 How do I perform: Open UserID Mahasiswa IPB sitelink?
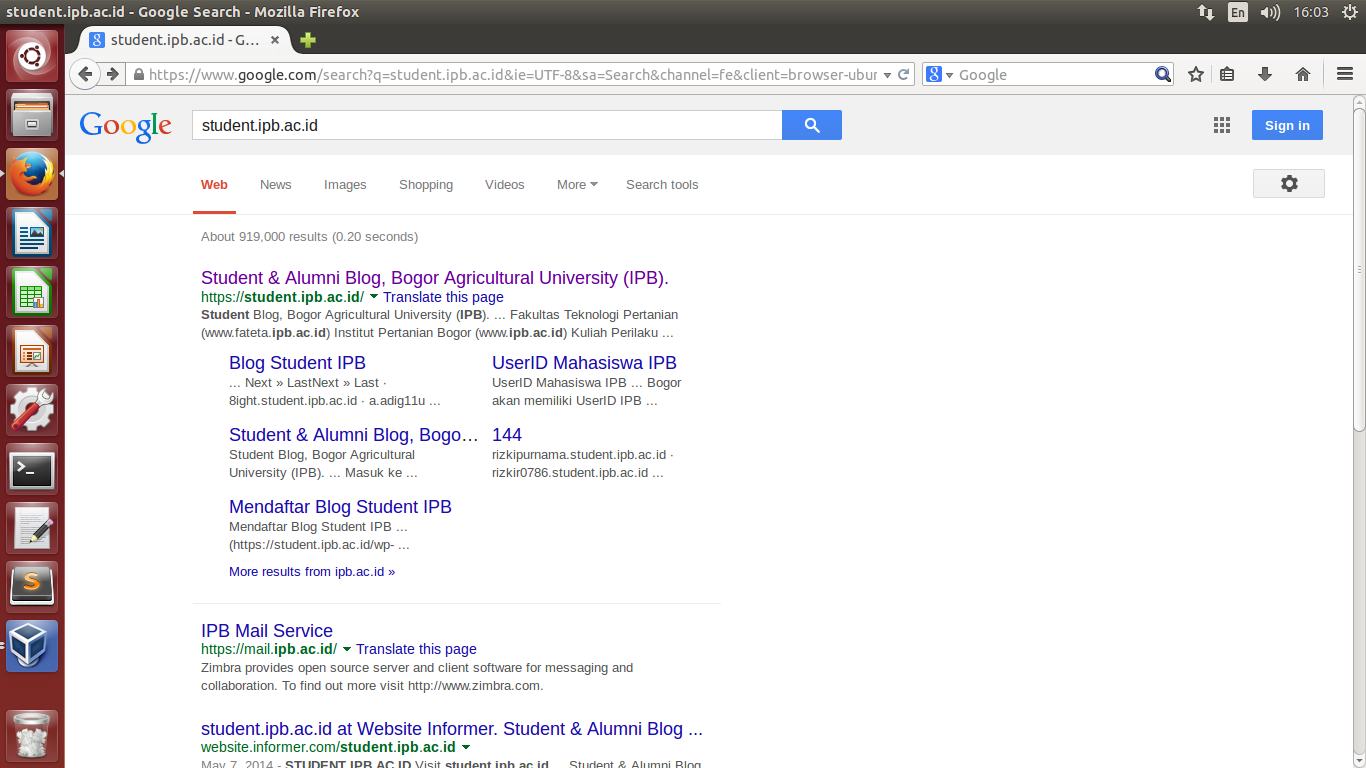pyautogui.click(x=584, y=363)
